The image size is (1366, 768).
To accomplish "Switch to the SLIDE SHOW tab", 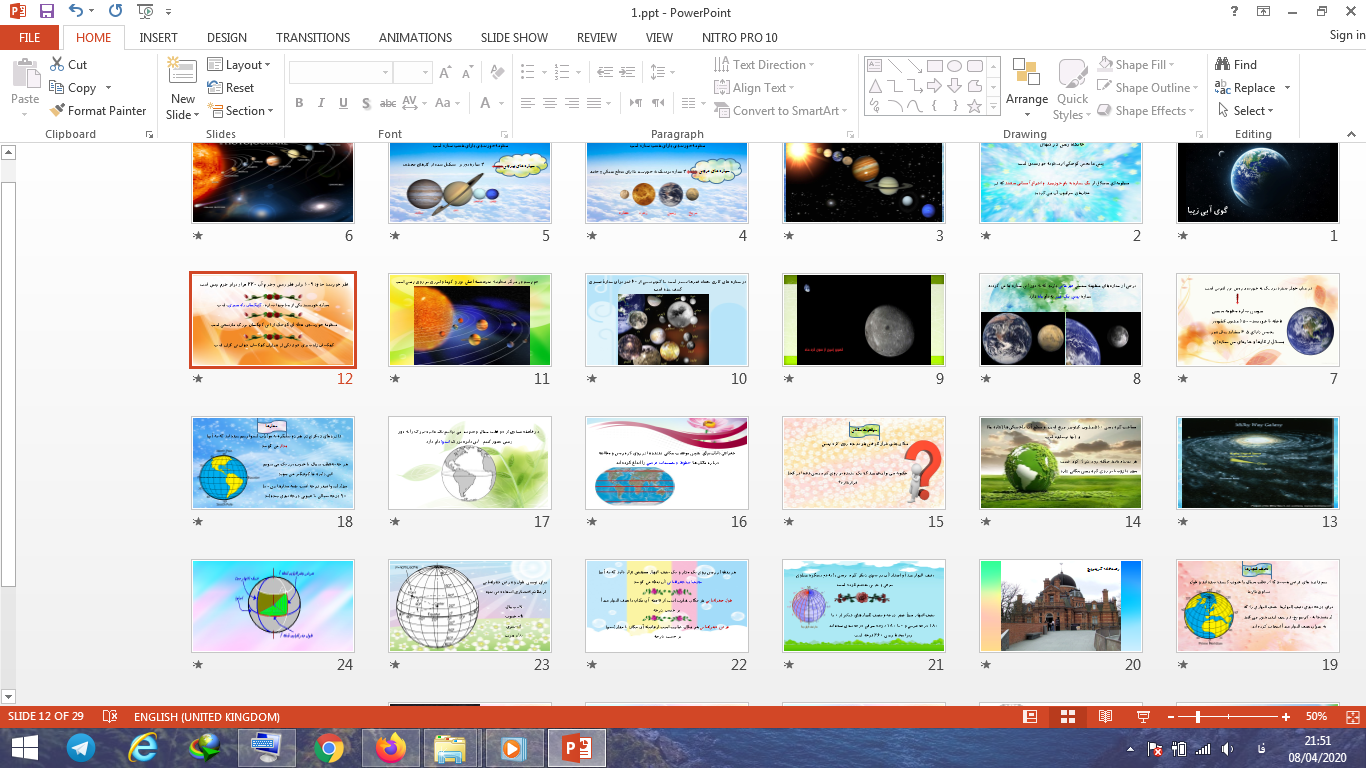I will coord(514,37).
